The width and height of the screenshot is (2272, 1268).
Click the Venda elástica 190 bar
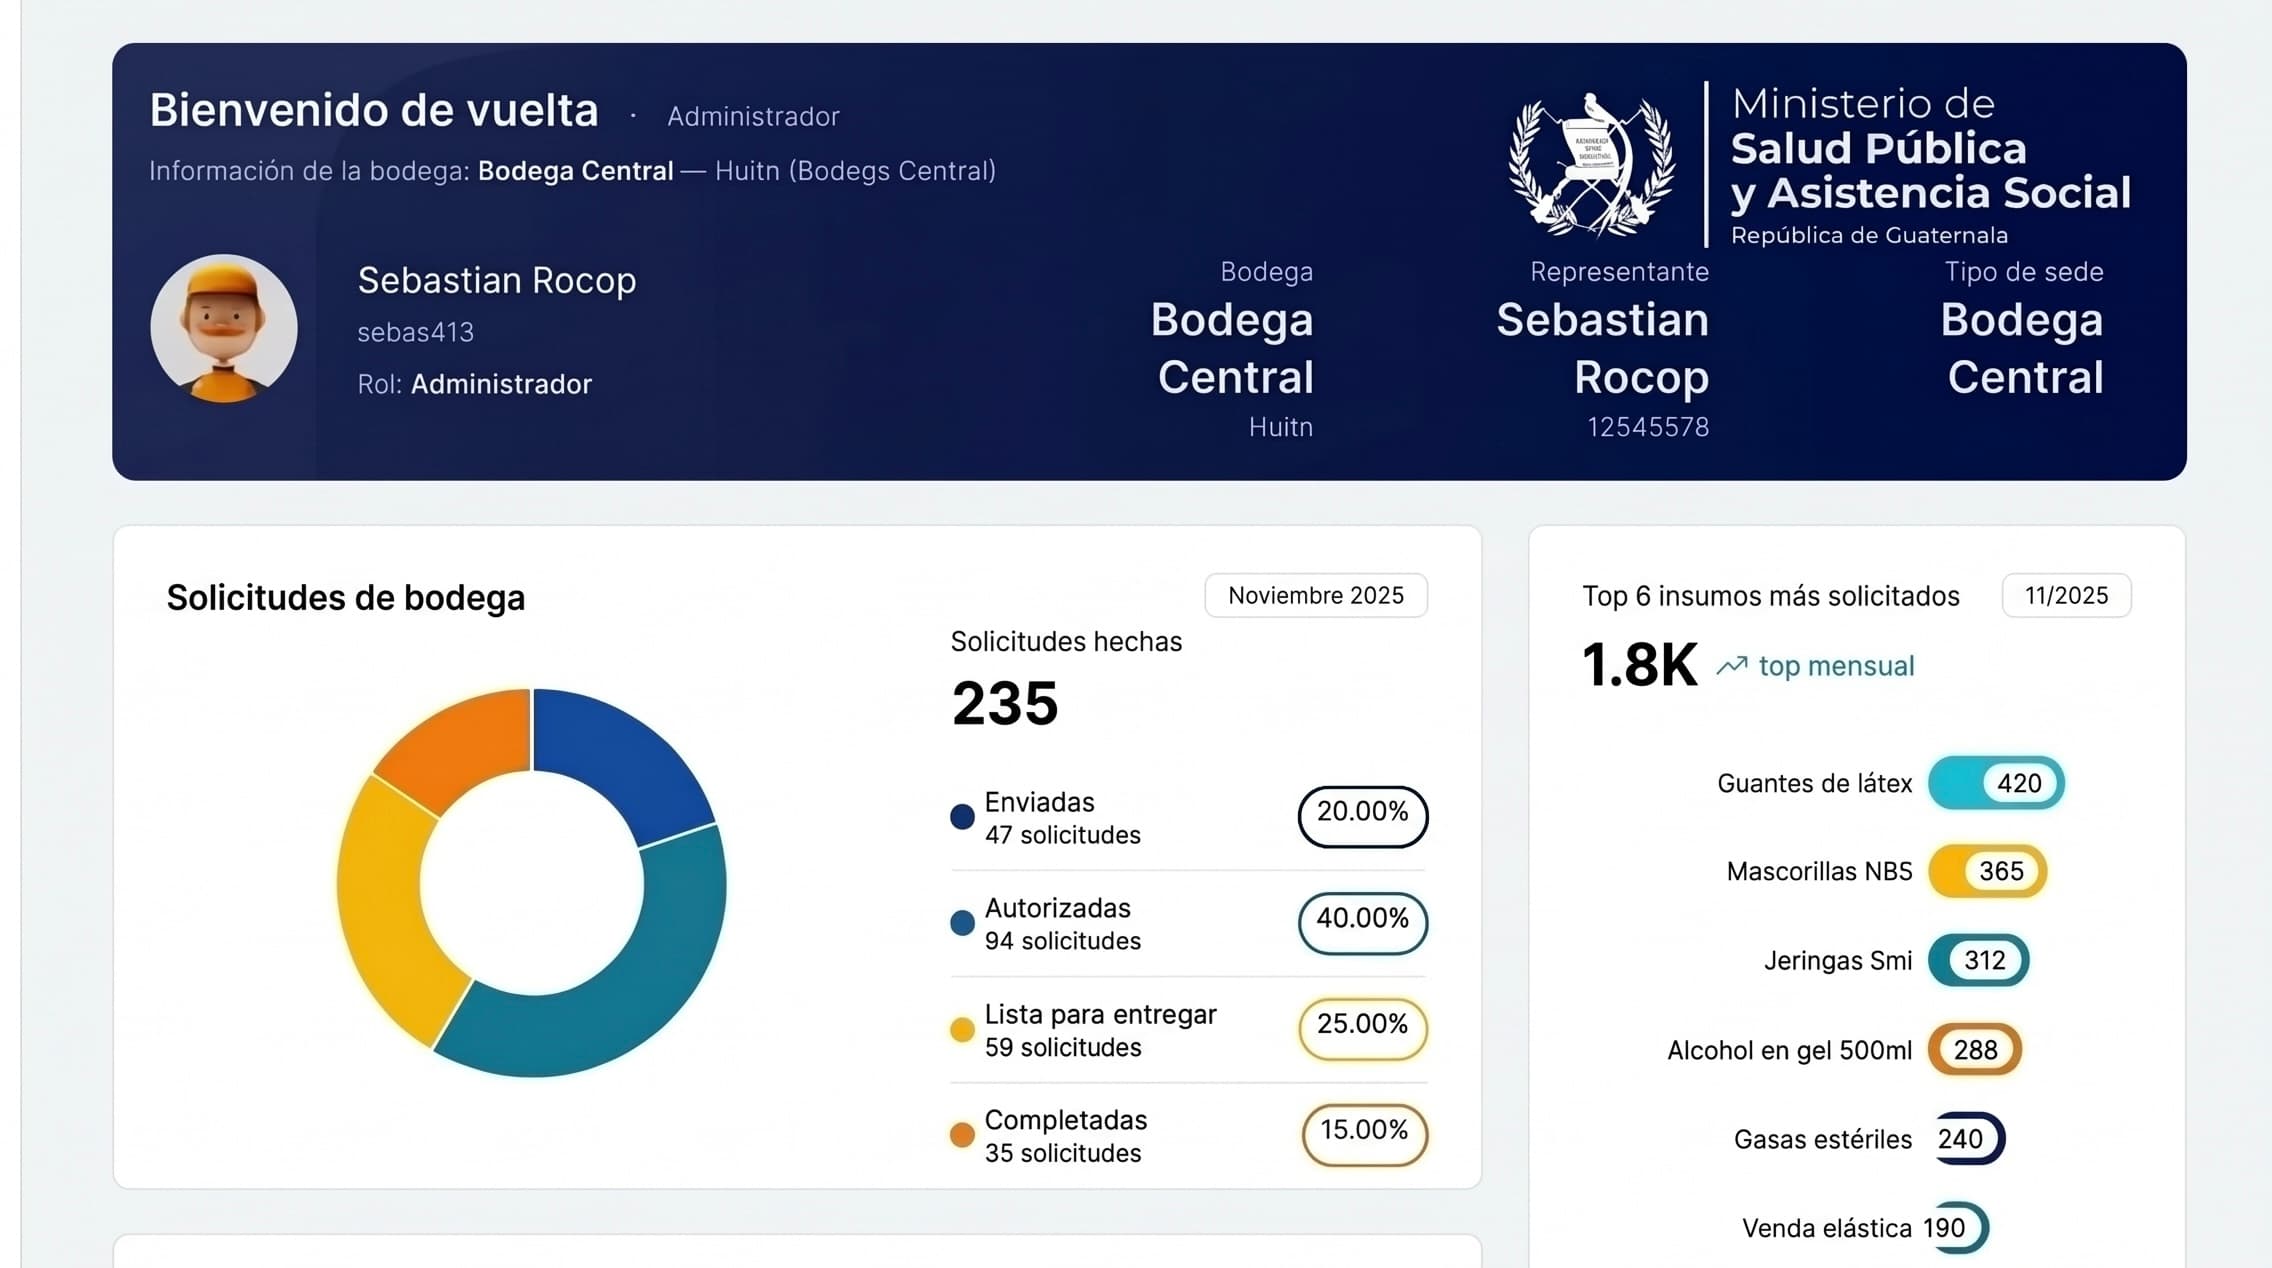tap(1958, 1228)
